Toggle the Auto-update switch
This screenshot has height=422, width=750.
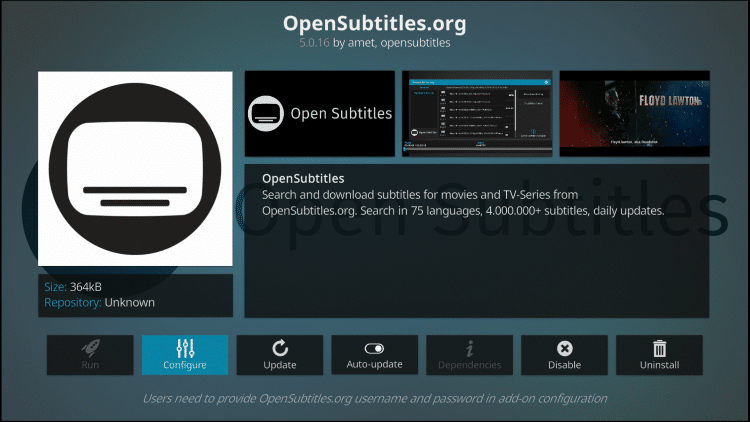coord(374,348)
